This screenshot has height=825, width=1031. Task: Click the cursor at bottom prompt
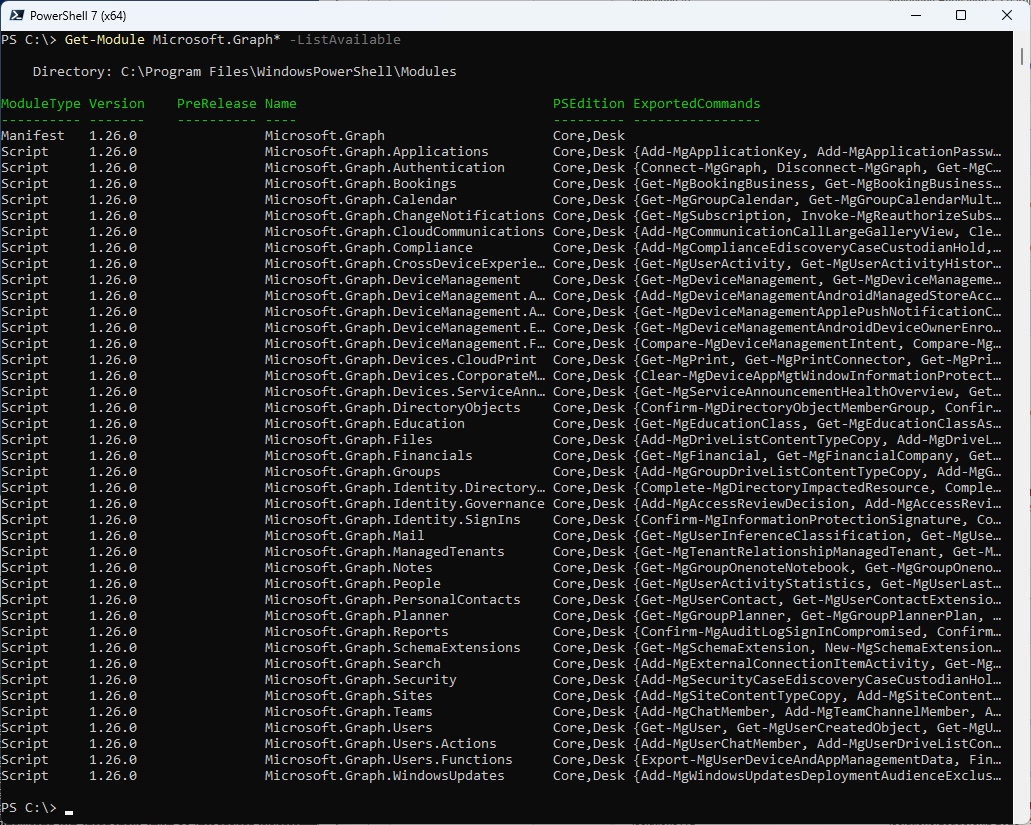[x=69, y=813]
